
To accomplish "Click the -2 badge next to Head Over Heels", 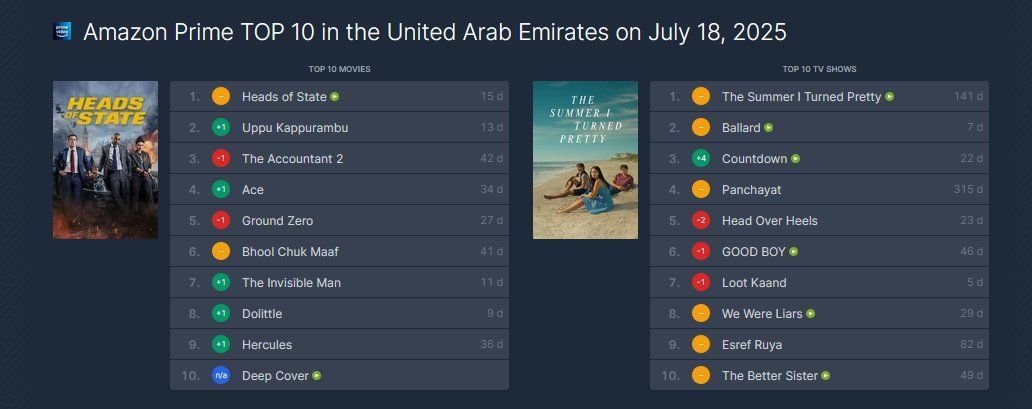I will coord(701,221).
